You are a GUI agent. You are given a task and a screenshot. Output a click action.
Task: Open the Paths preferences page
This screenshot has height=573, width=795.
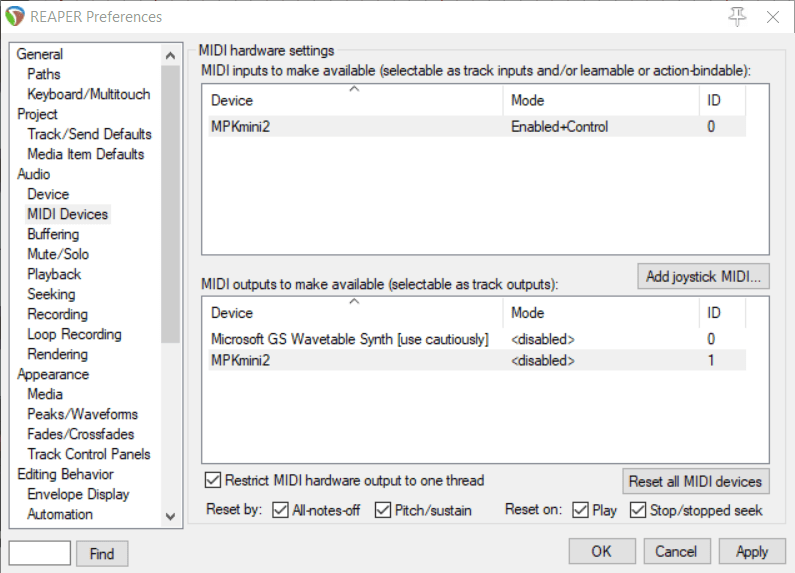pyautogui.click(x=44, y=74)
